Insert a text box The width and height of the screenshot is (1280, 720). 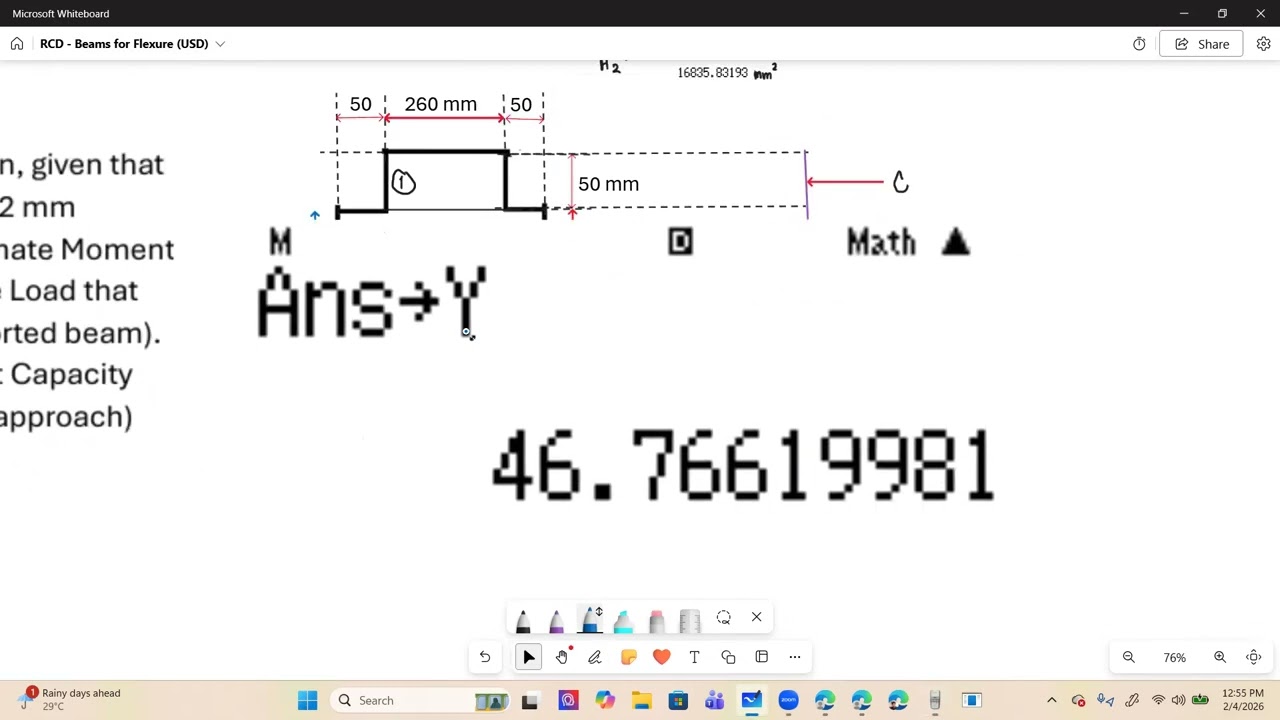[694, 657]
